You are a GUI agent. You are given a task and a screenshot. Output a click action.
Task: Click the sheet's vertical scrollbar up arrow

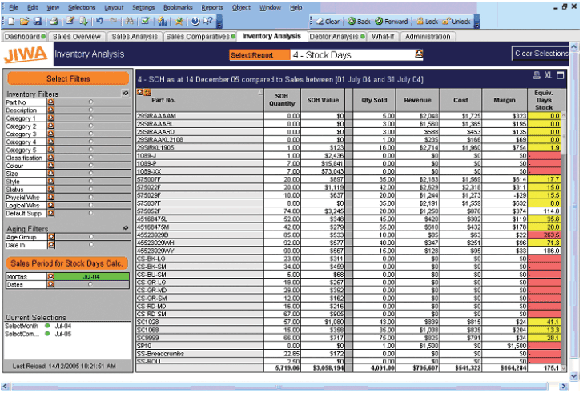click(x=574, y=47)
